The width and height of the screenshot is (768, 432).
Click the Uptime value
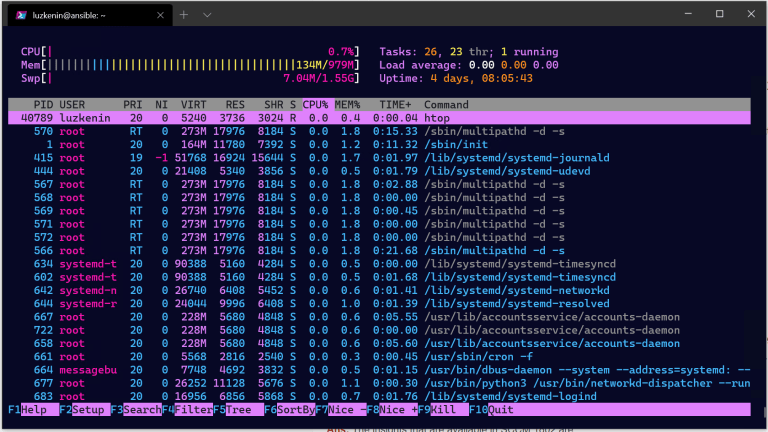tap(481, 78)
